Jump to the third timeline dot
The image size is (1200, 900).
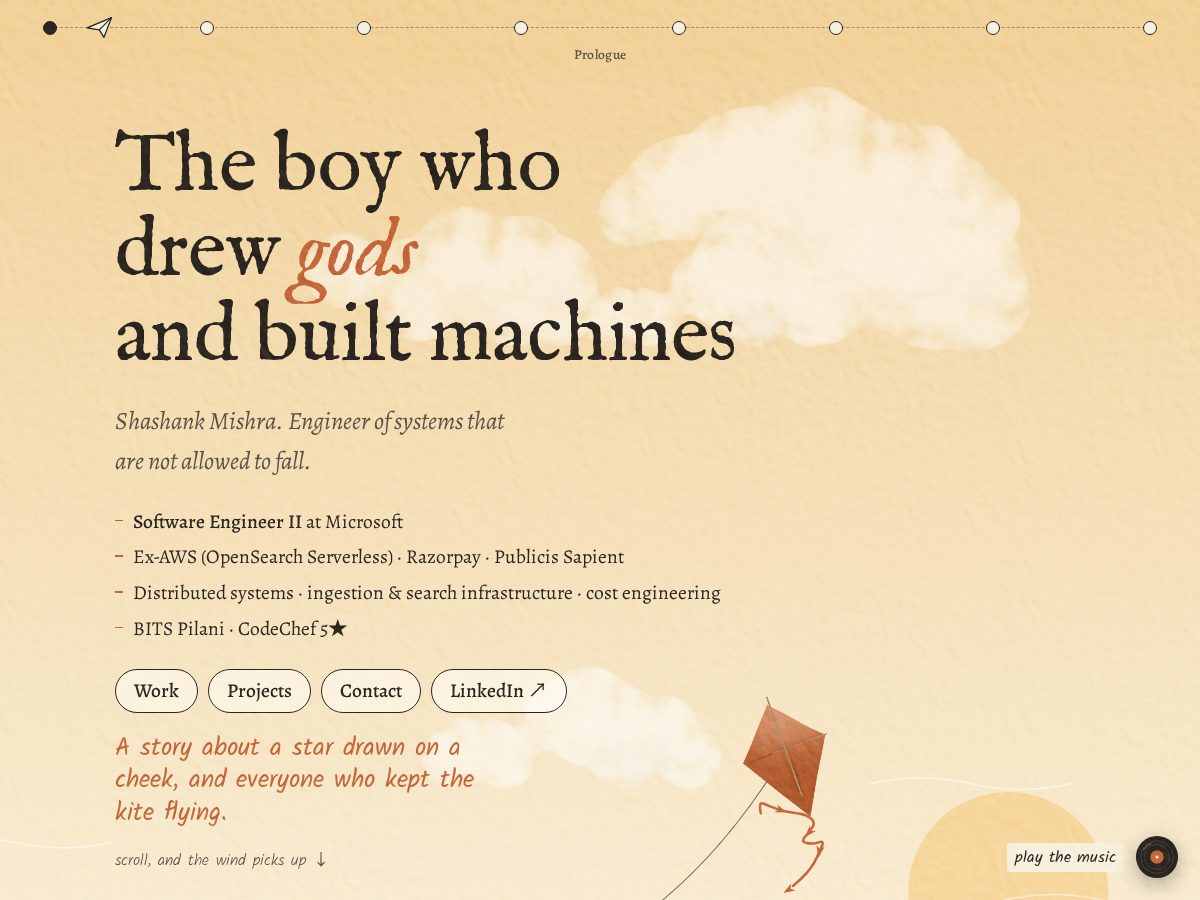pyautogui.click(x=364, y=28)
